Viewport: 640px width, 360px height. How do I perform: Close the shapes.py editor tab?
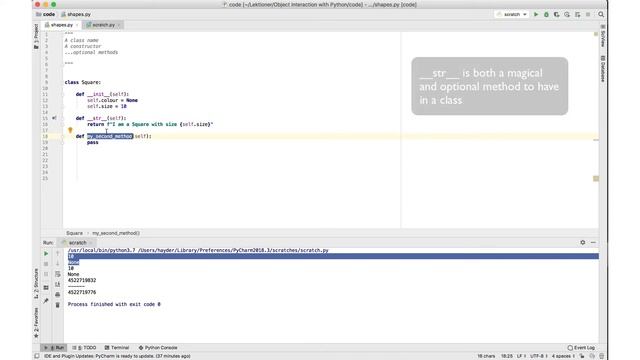[x=77, y=25]
